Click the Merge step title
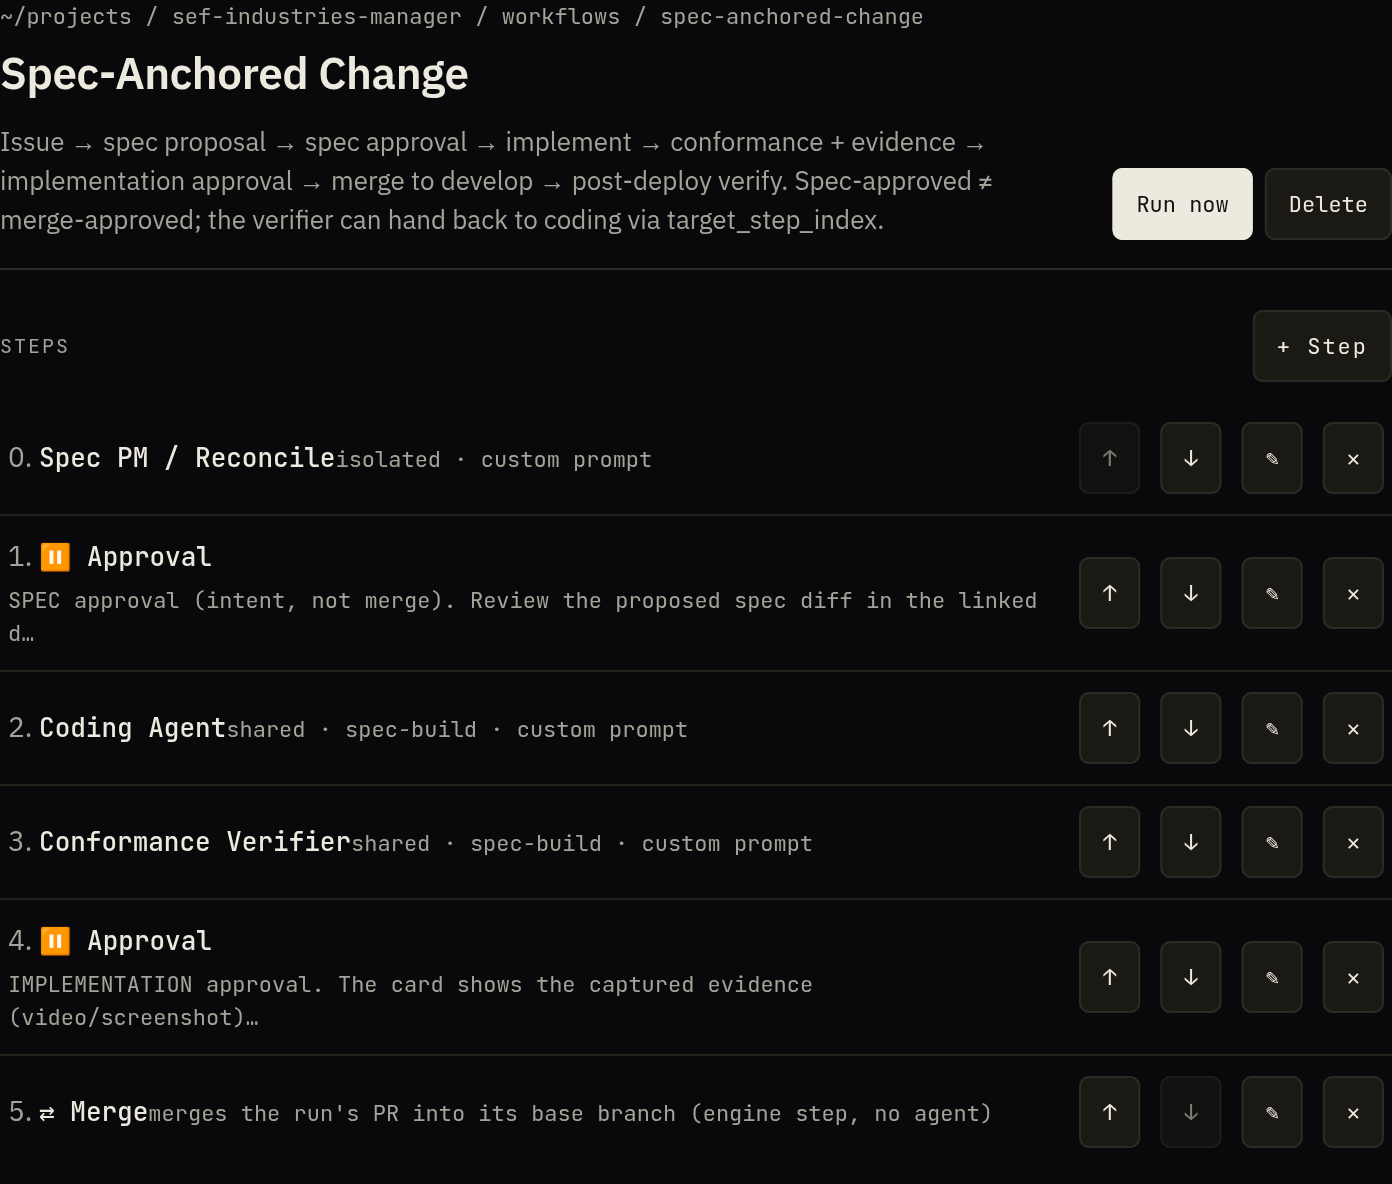 [109, 1112]
